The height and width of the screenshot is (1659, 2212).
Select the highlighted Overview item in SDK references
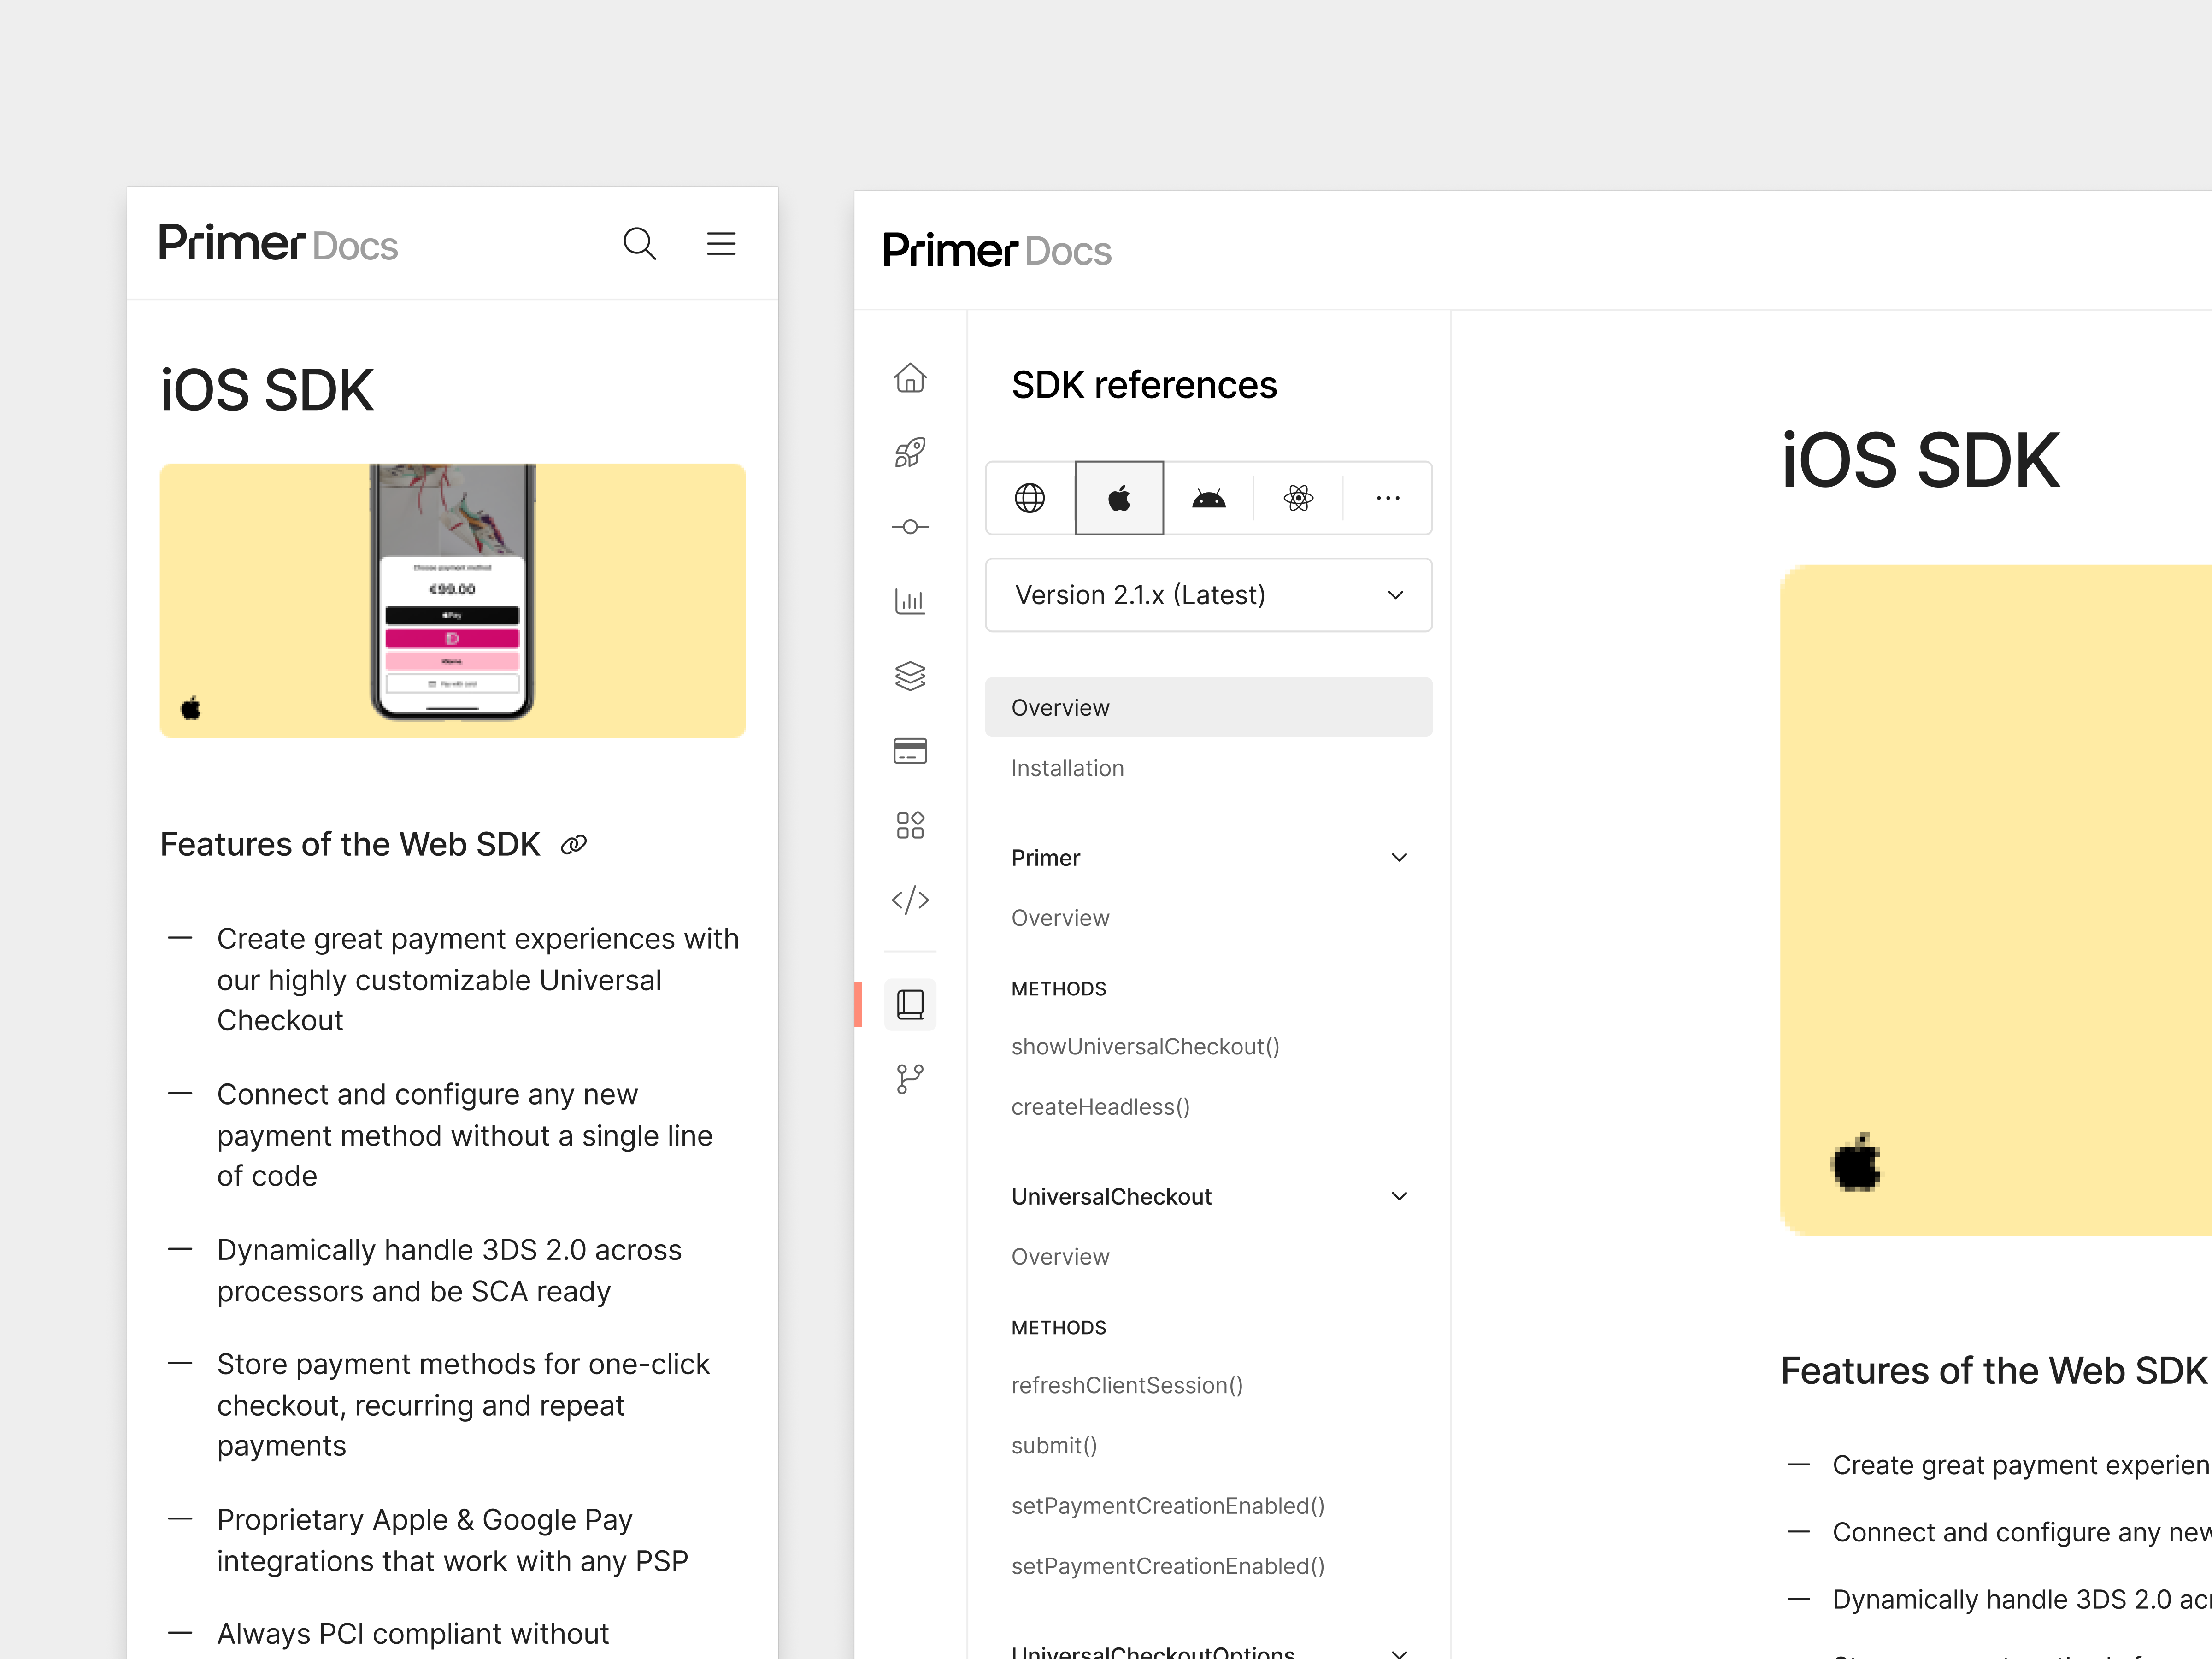[x=1209, y=708]
